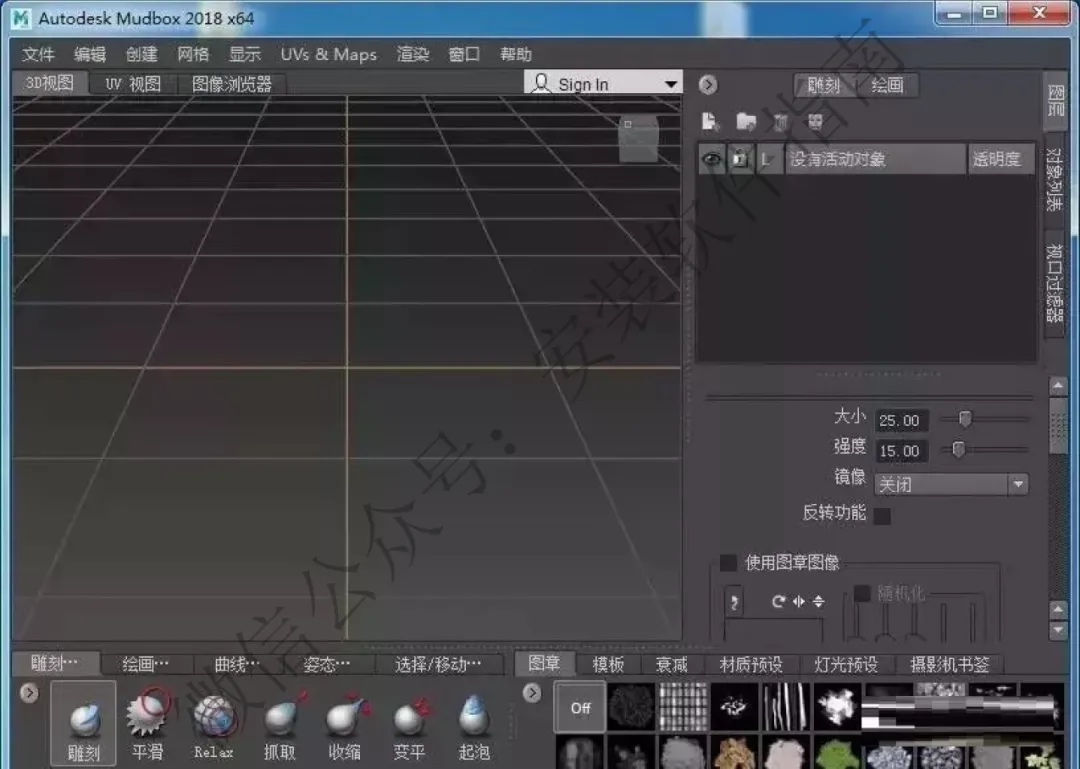Open the 显示 menu

[x=245, y=54]
